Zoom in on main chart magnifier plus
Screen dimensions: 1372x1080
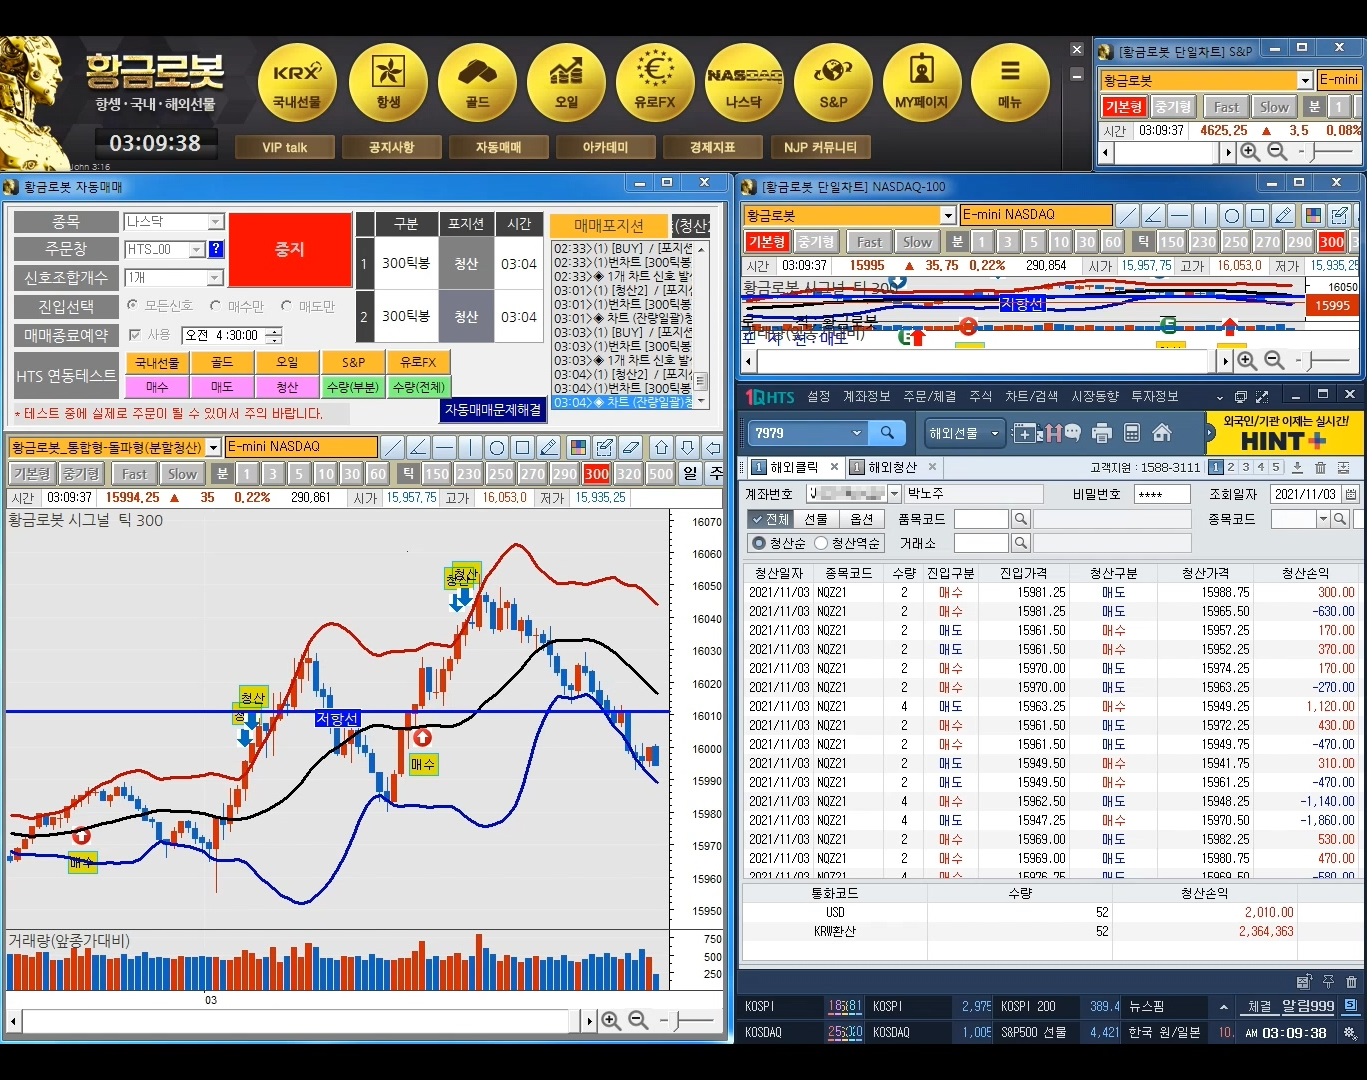click(611, 1021)
